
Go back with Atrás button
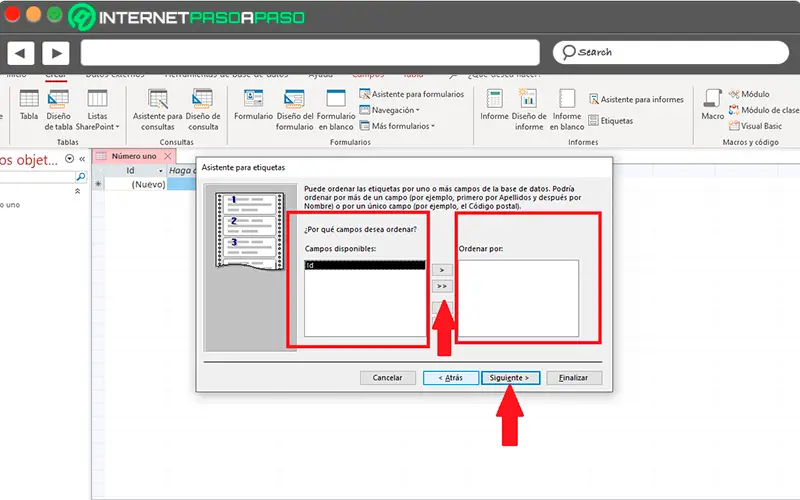pos(451,378)
